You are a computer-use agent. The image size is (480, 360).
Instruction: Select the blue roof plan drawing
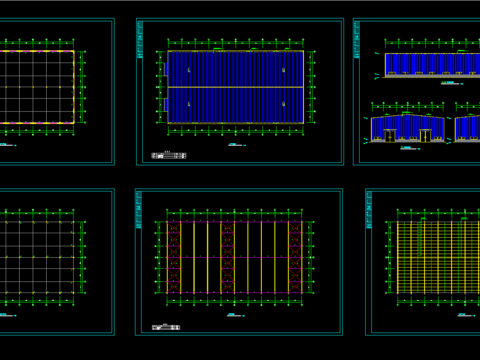coord(235,87)
